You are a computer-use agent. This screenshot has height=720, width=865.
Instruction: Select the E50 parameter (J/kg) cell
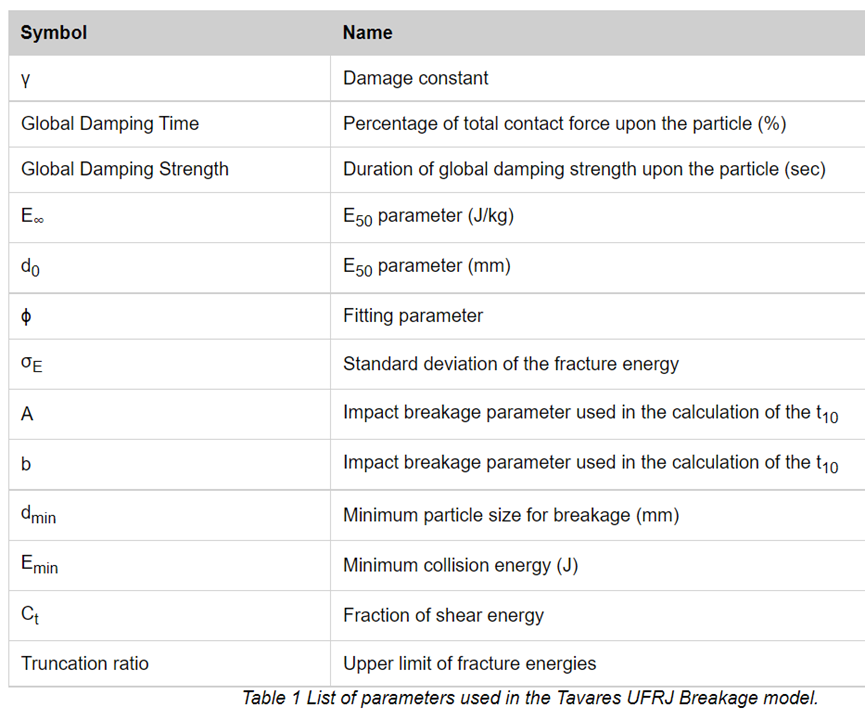click(430, 219)
